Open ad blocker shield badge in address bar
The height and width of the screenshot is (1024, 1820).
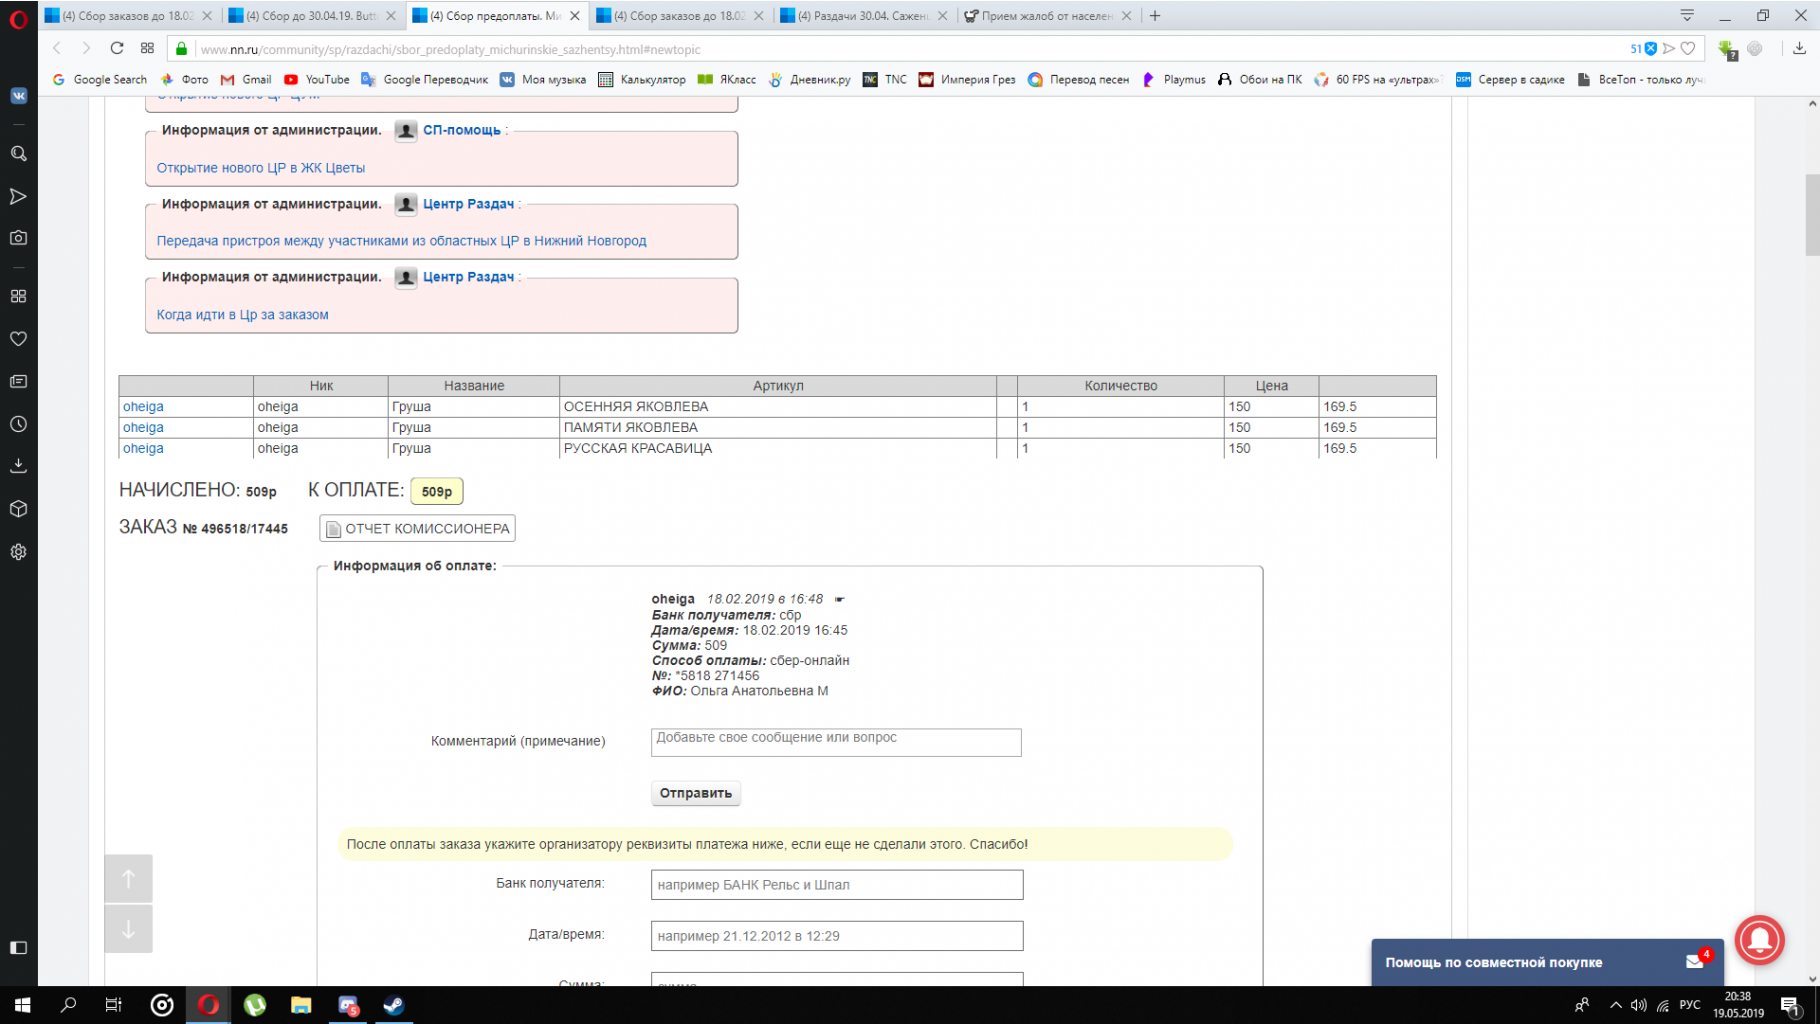(x=1644, y=48)
